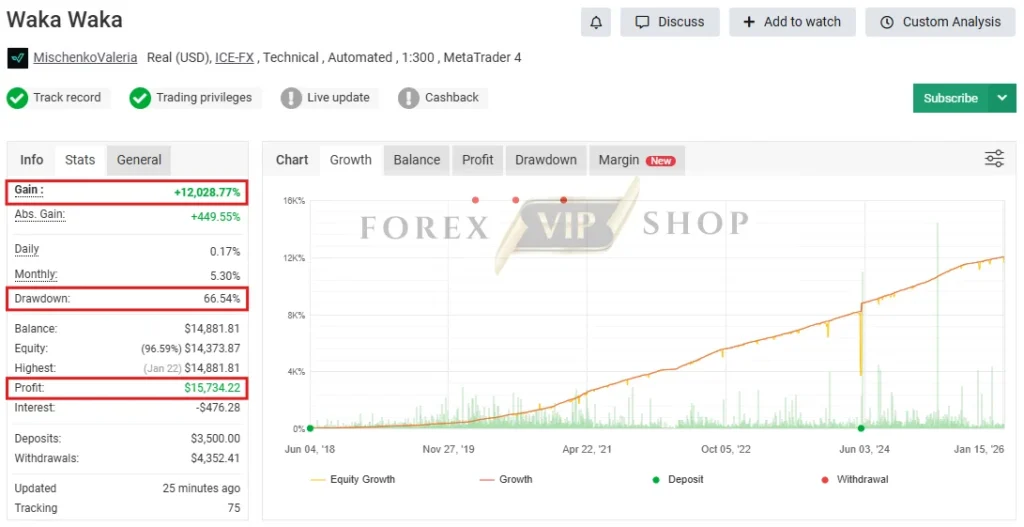Select the Stats tab
The height and width of the screenshot is (527, 1024).
[80, 160]
